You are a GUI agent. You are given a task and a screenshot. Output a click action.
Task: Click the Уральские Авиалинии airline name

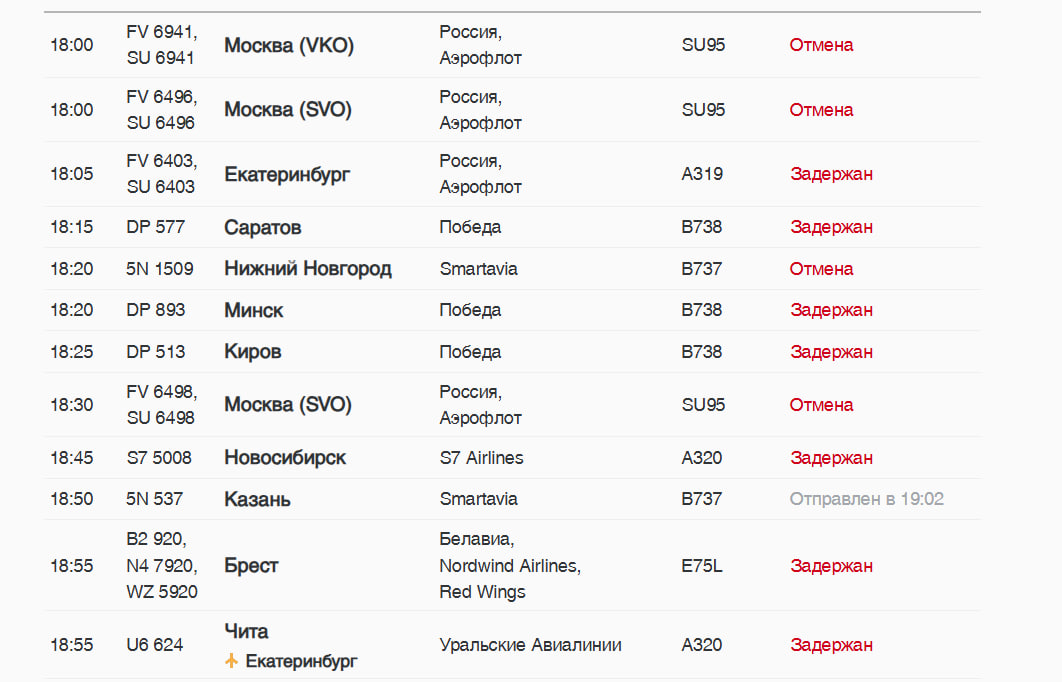click(531, 645)
